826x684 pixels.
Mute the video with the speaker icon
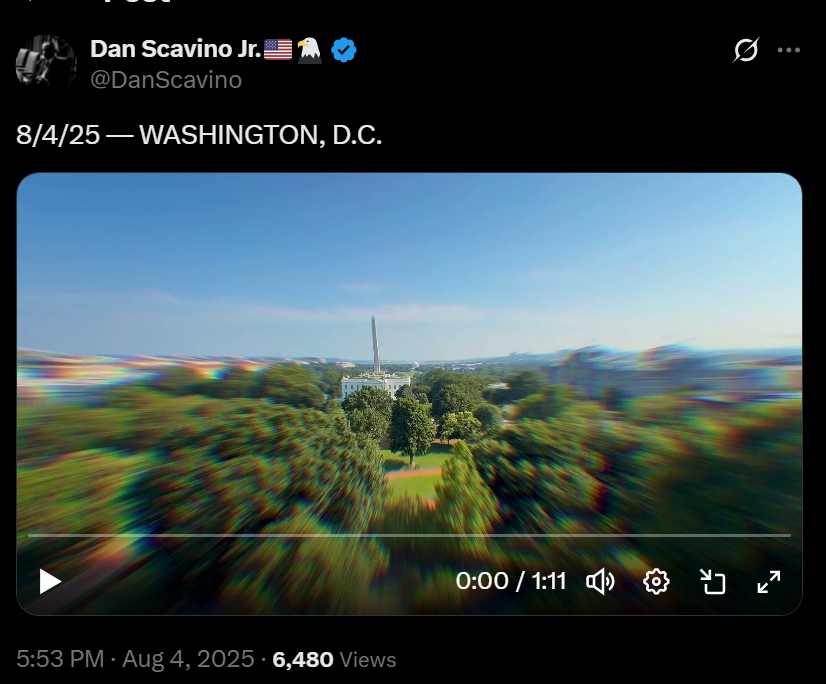pyautogui.click(x=601, y=582)
